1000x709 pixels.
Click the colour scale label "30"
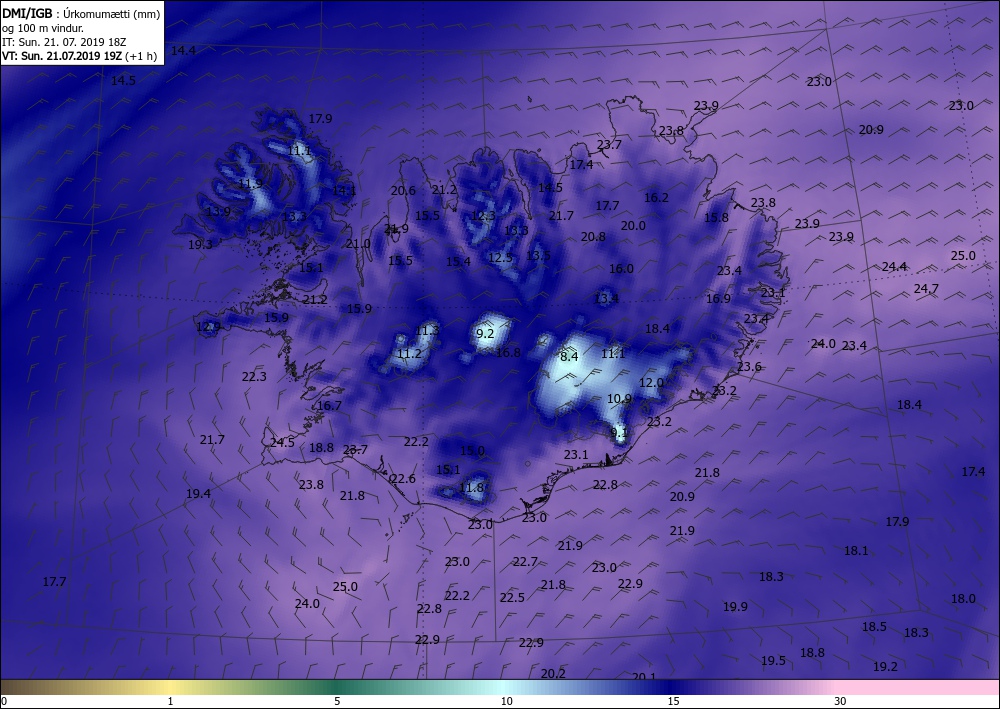pos(840,701)
